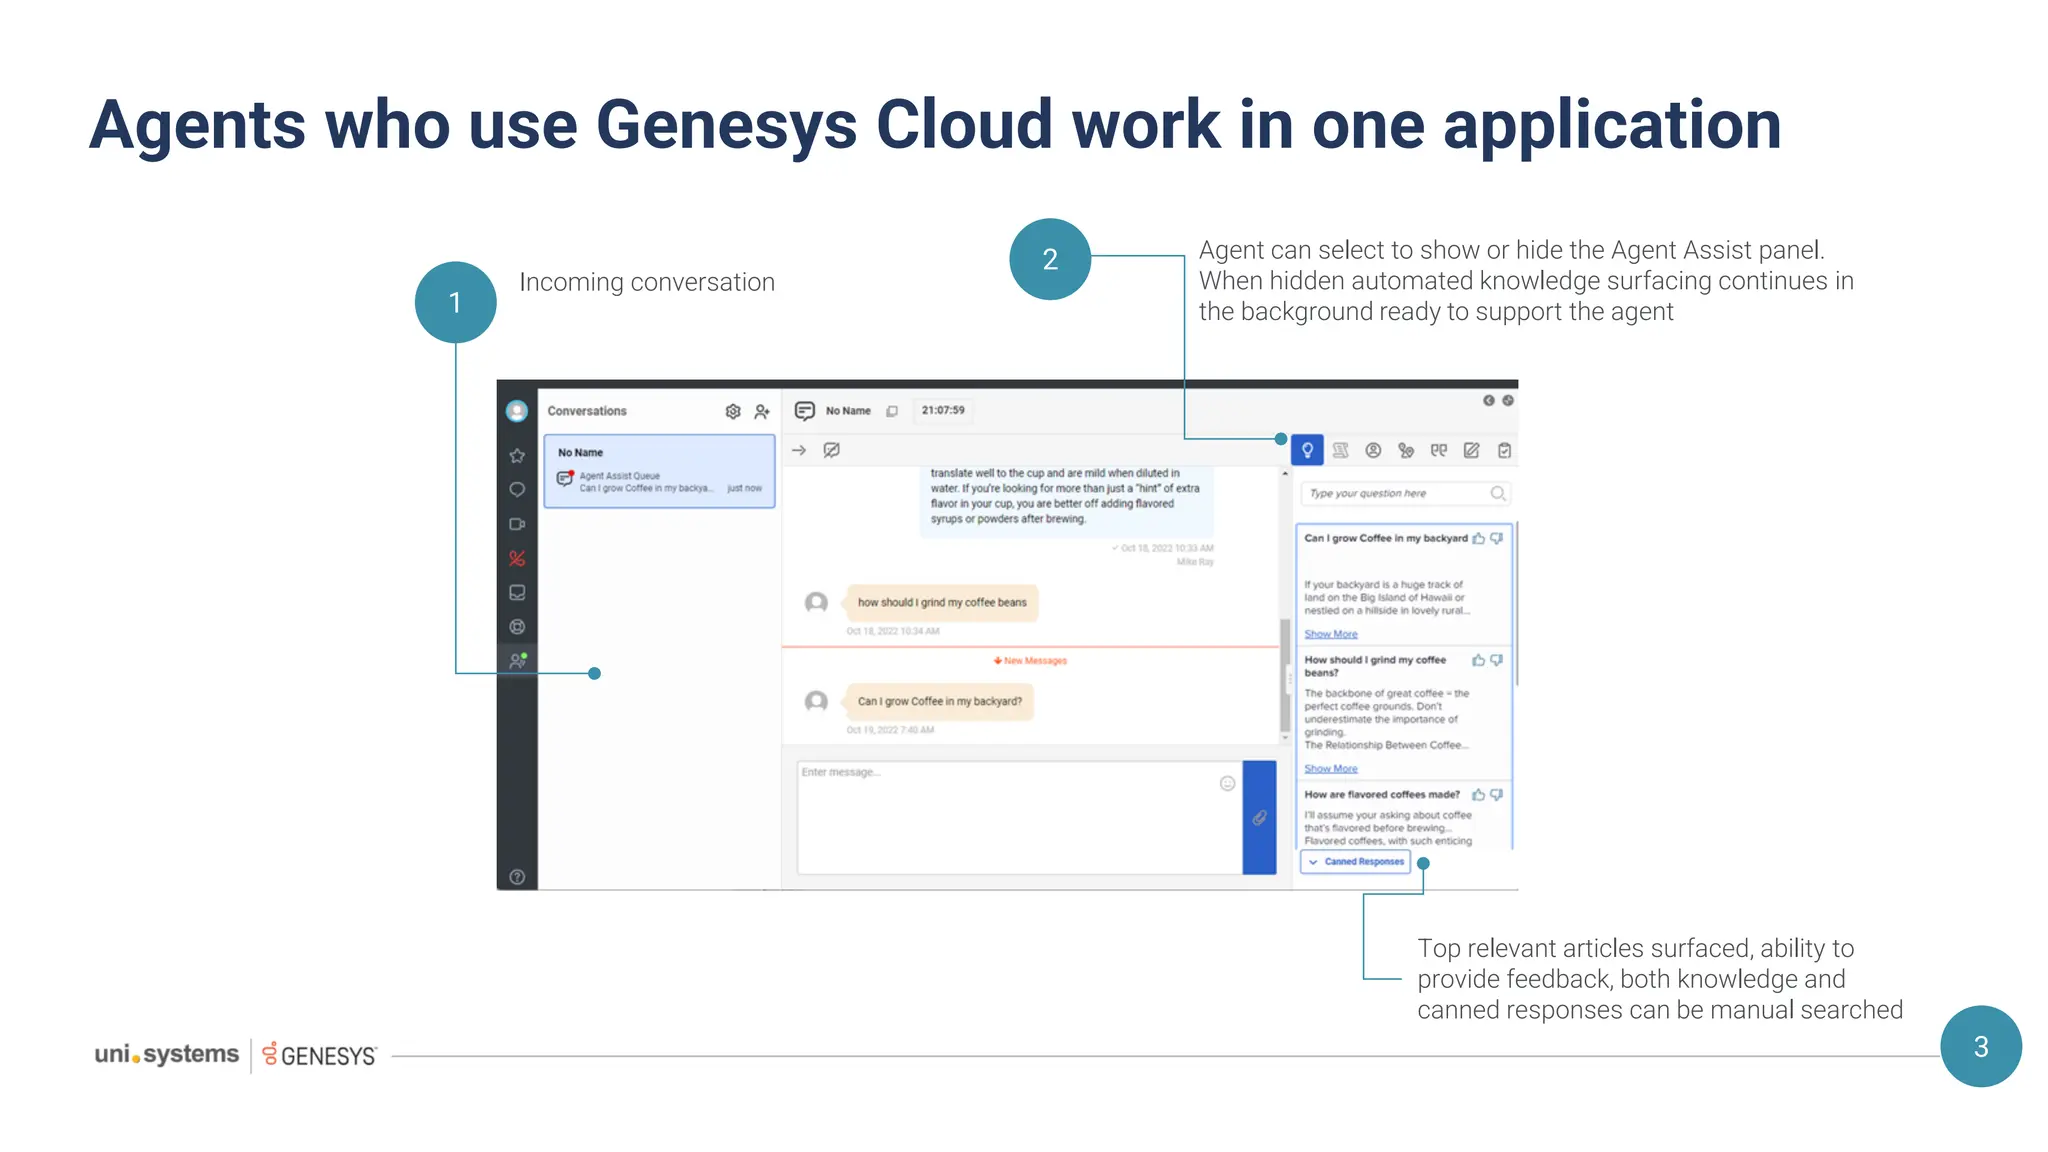Open the Script panel icon
The height and width of the screenshot is (1152, 2048).
tap(1341, 451)
